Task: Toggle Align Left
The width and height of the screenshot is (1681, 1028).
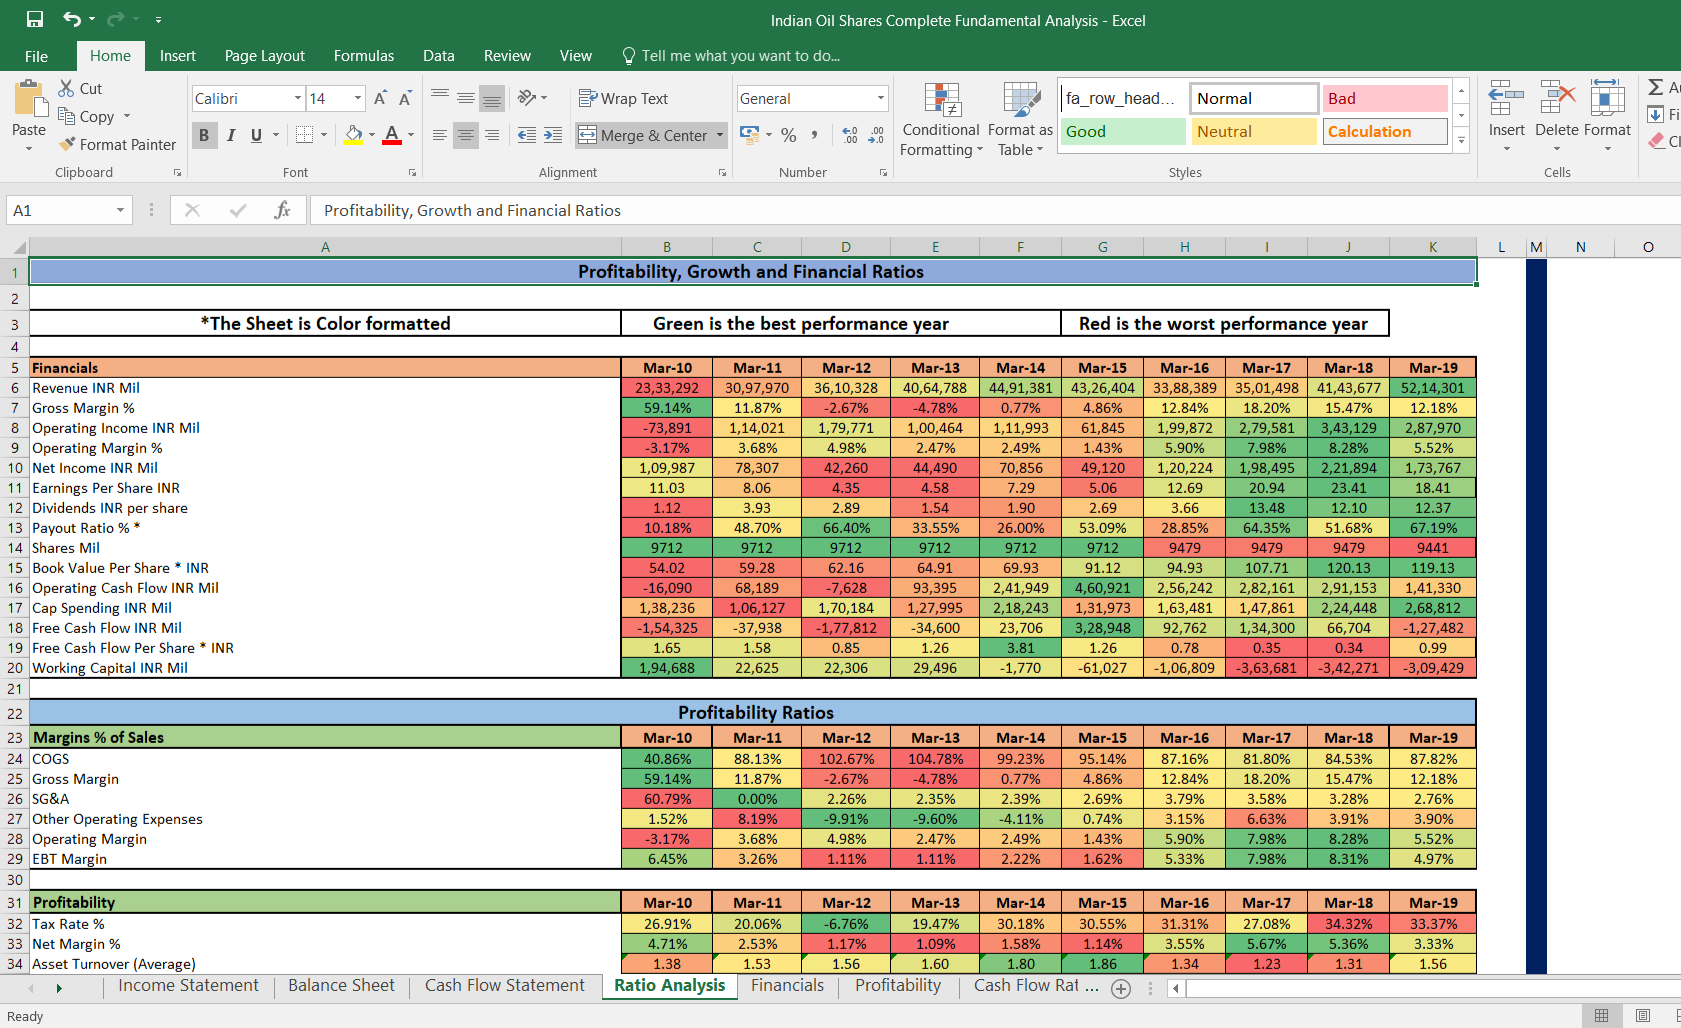Action: click(440, 135)
